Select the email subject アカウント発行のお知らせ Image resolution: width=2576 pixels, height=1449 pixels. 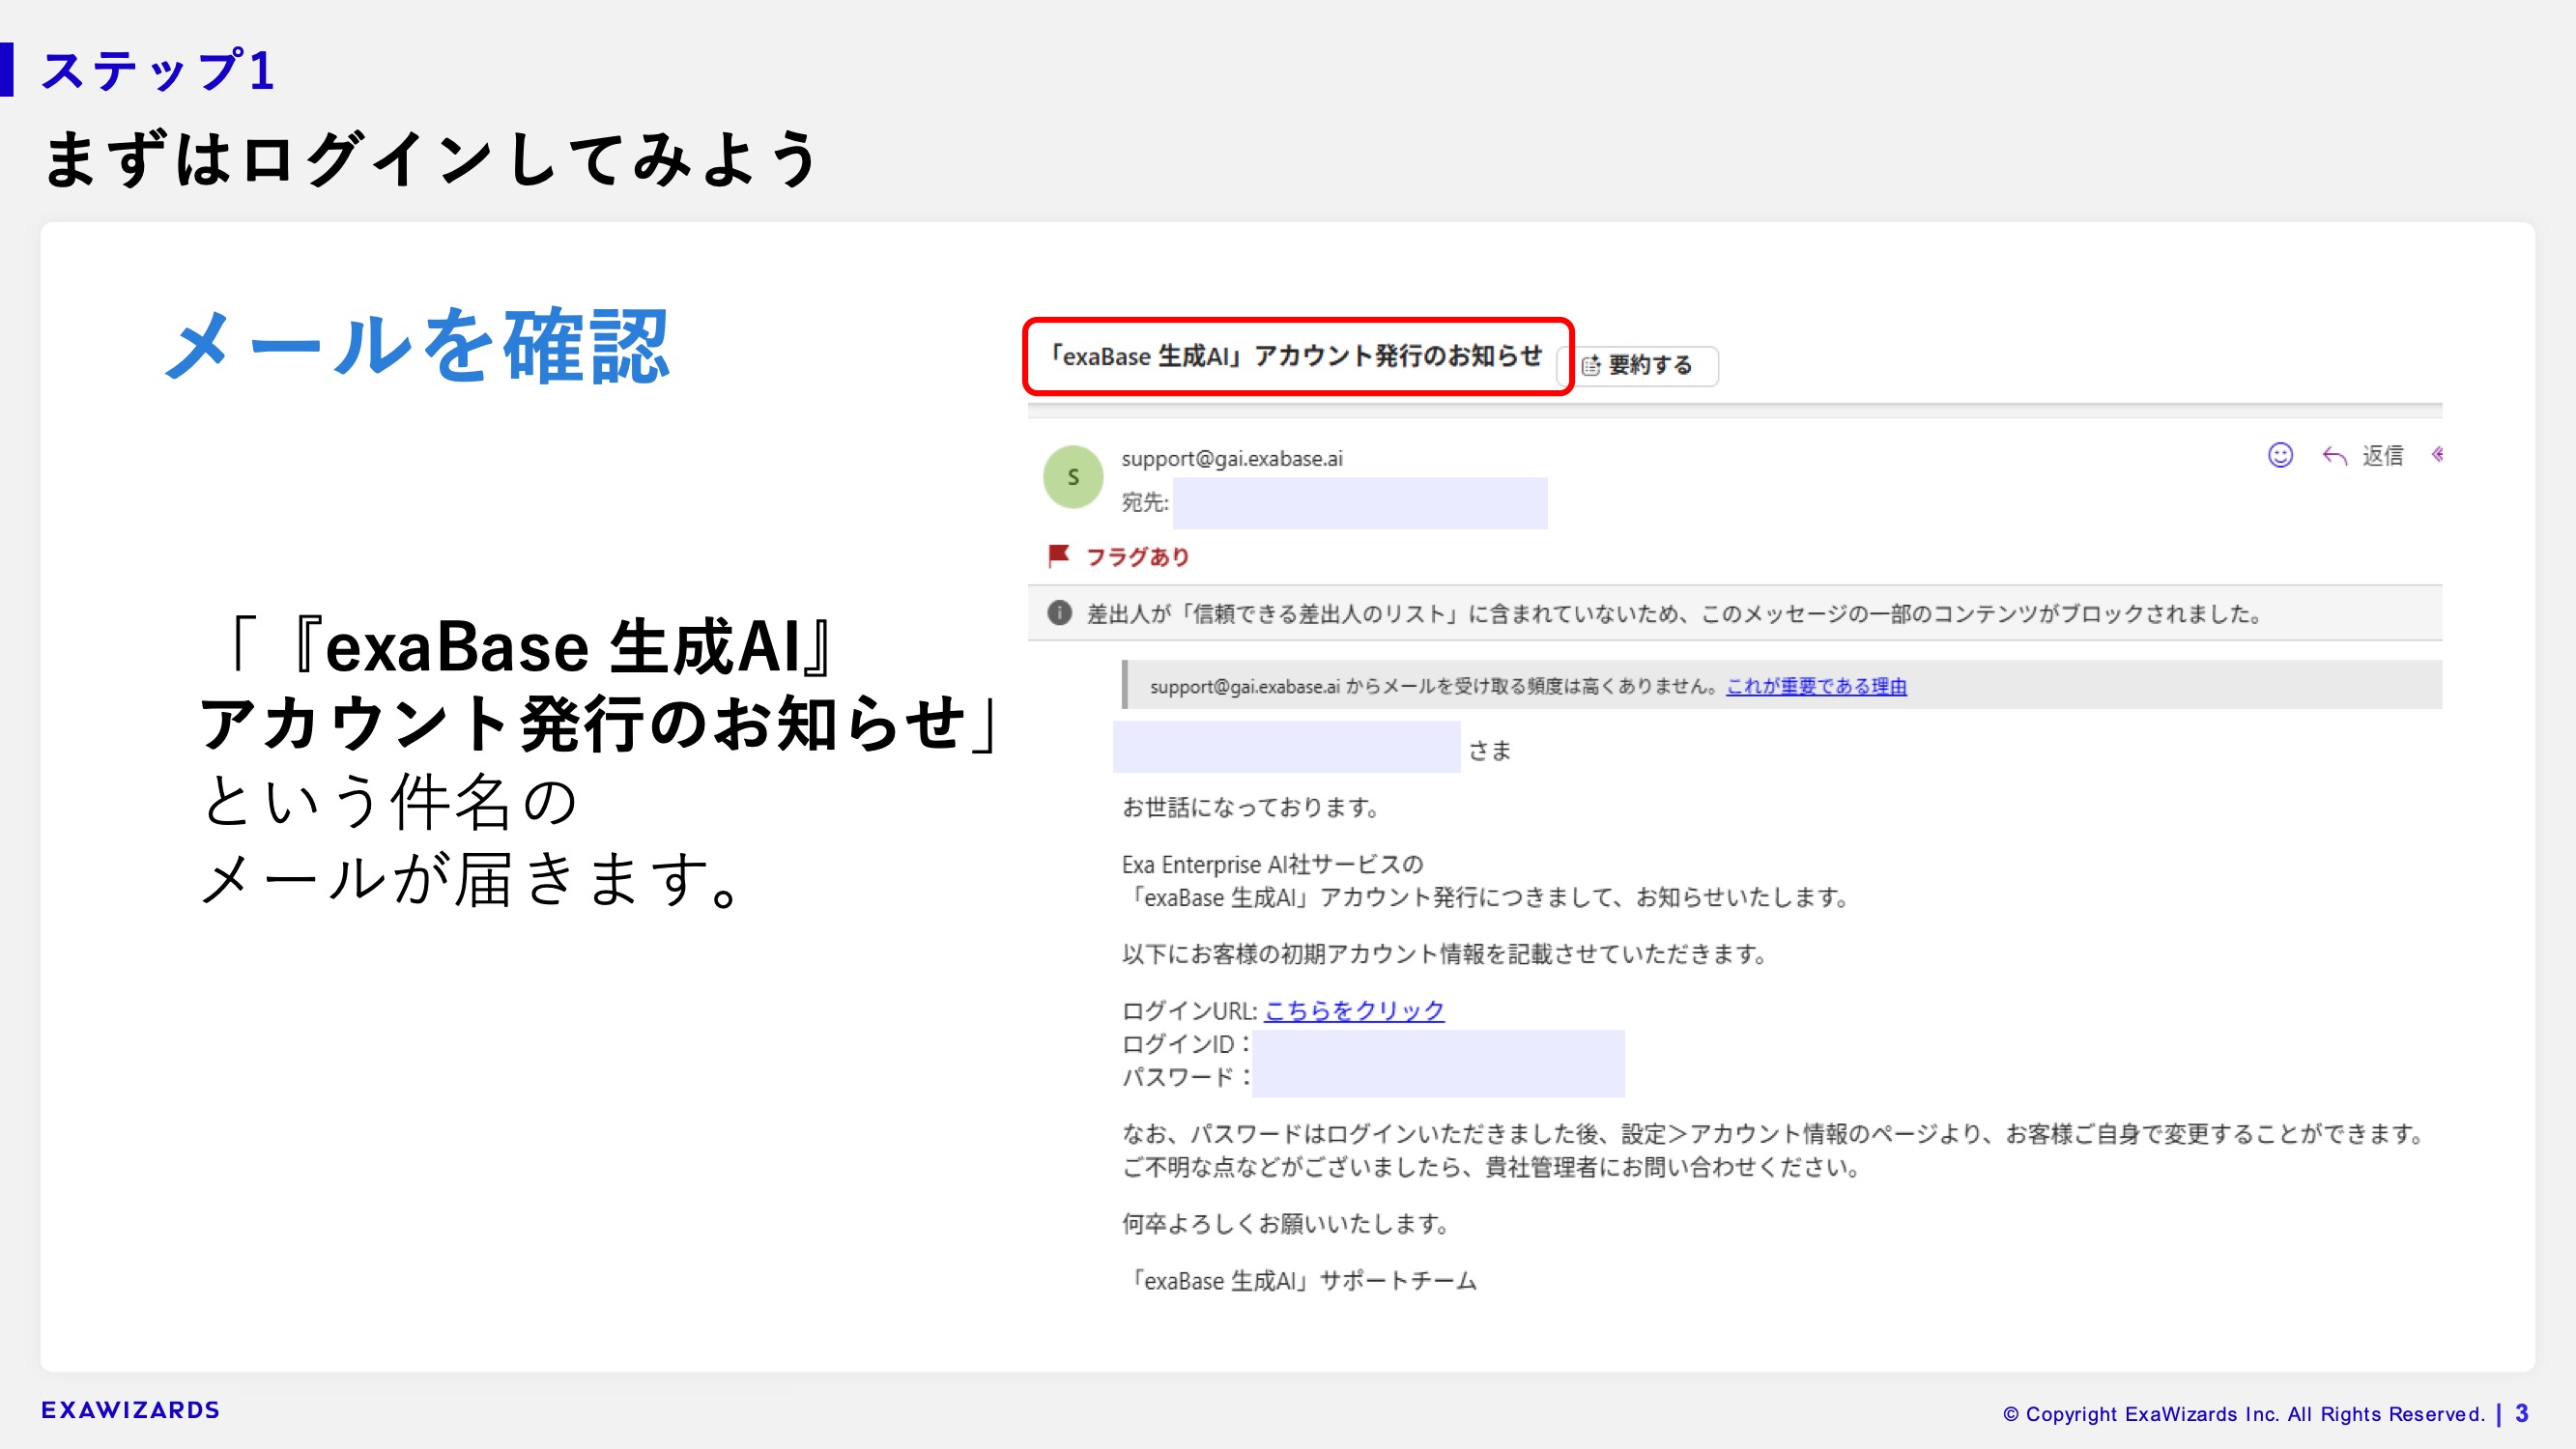[x=1297, y=356]
